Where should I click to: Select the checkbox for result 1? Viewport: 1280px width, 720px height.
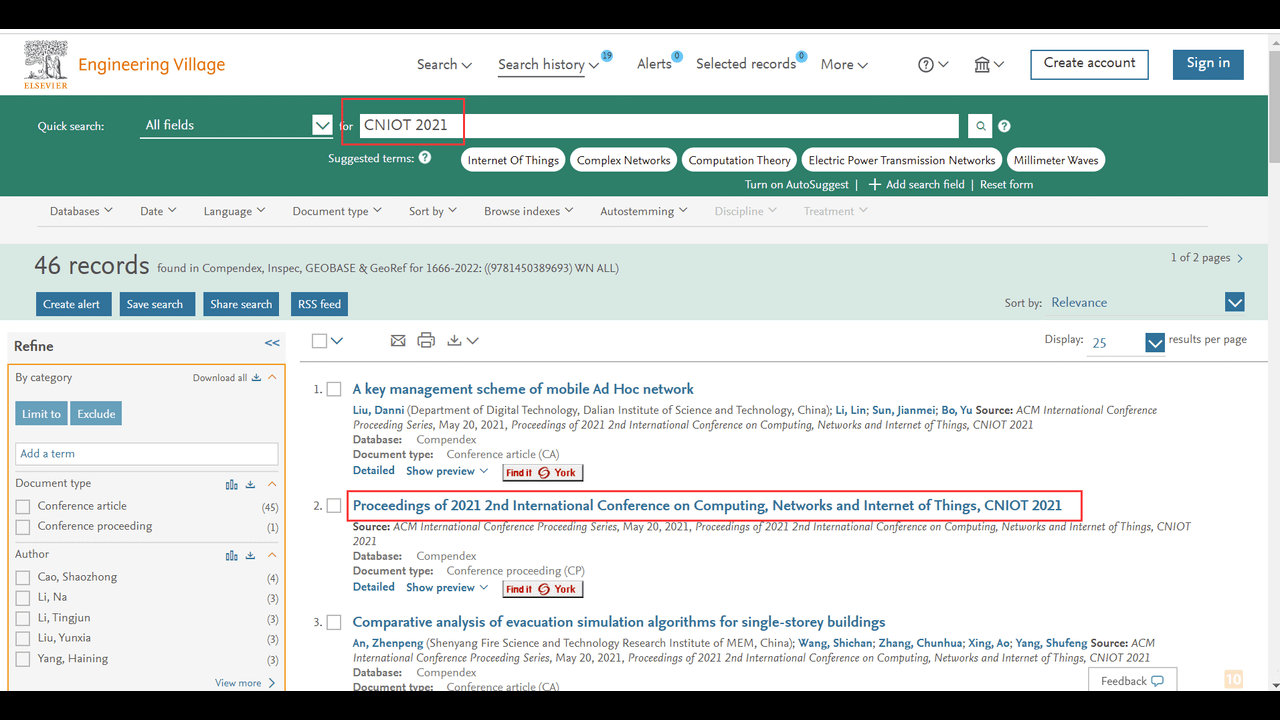(334, 389)
